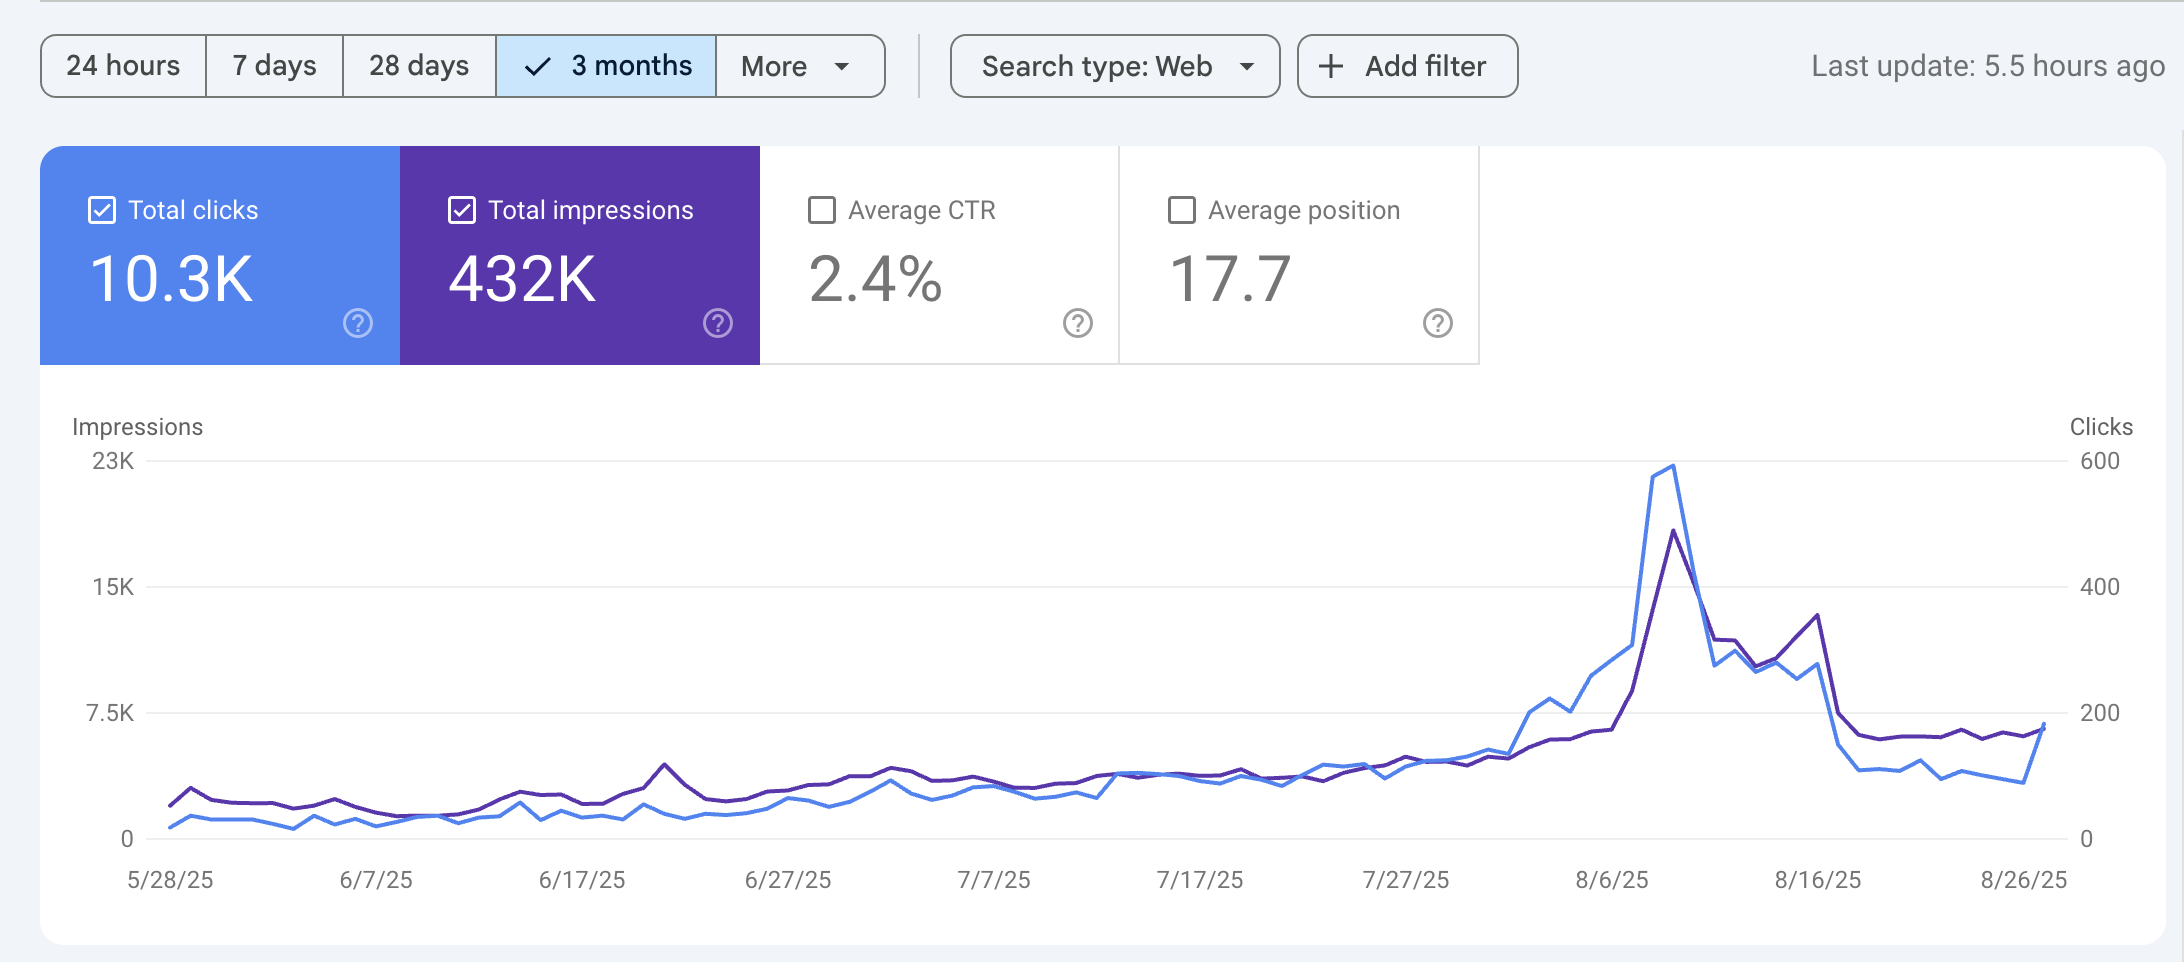The image size is (2184, 962).
Task: Click the Total clicks help icon
Action: (358, 323)
